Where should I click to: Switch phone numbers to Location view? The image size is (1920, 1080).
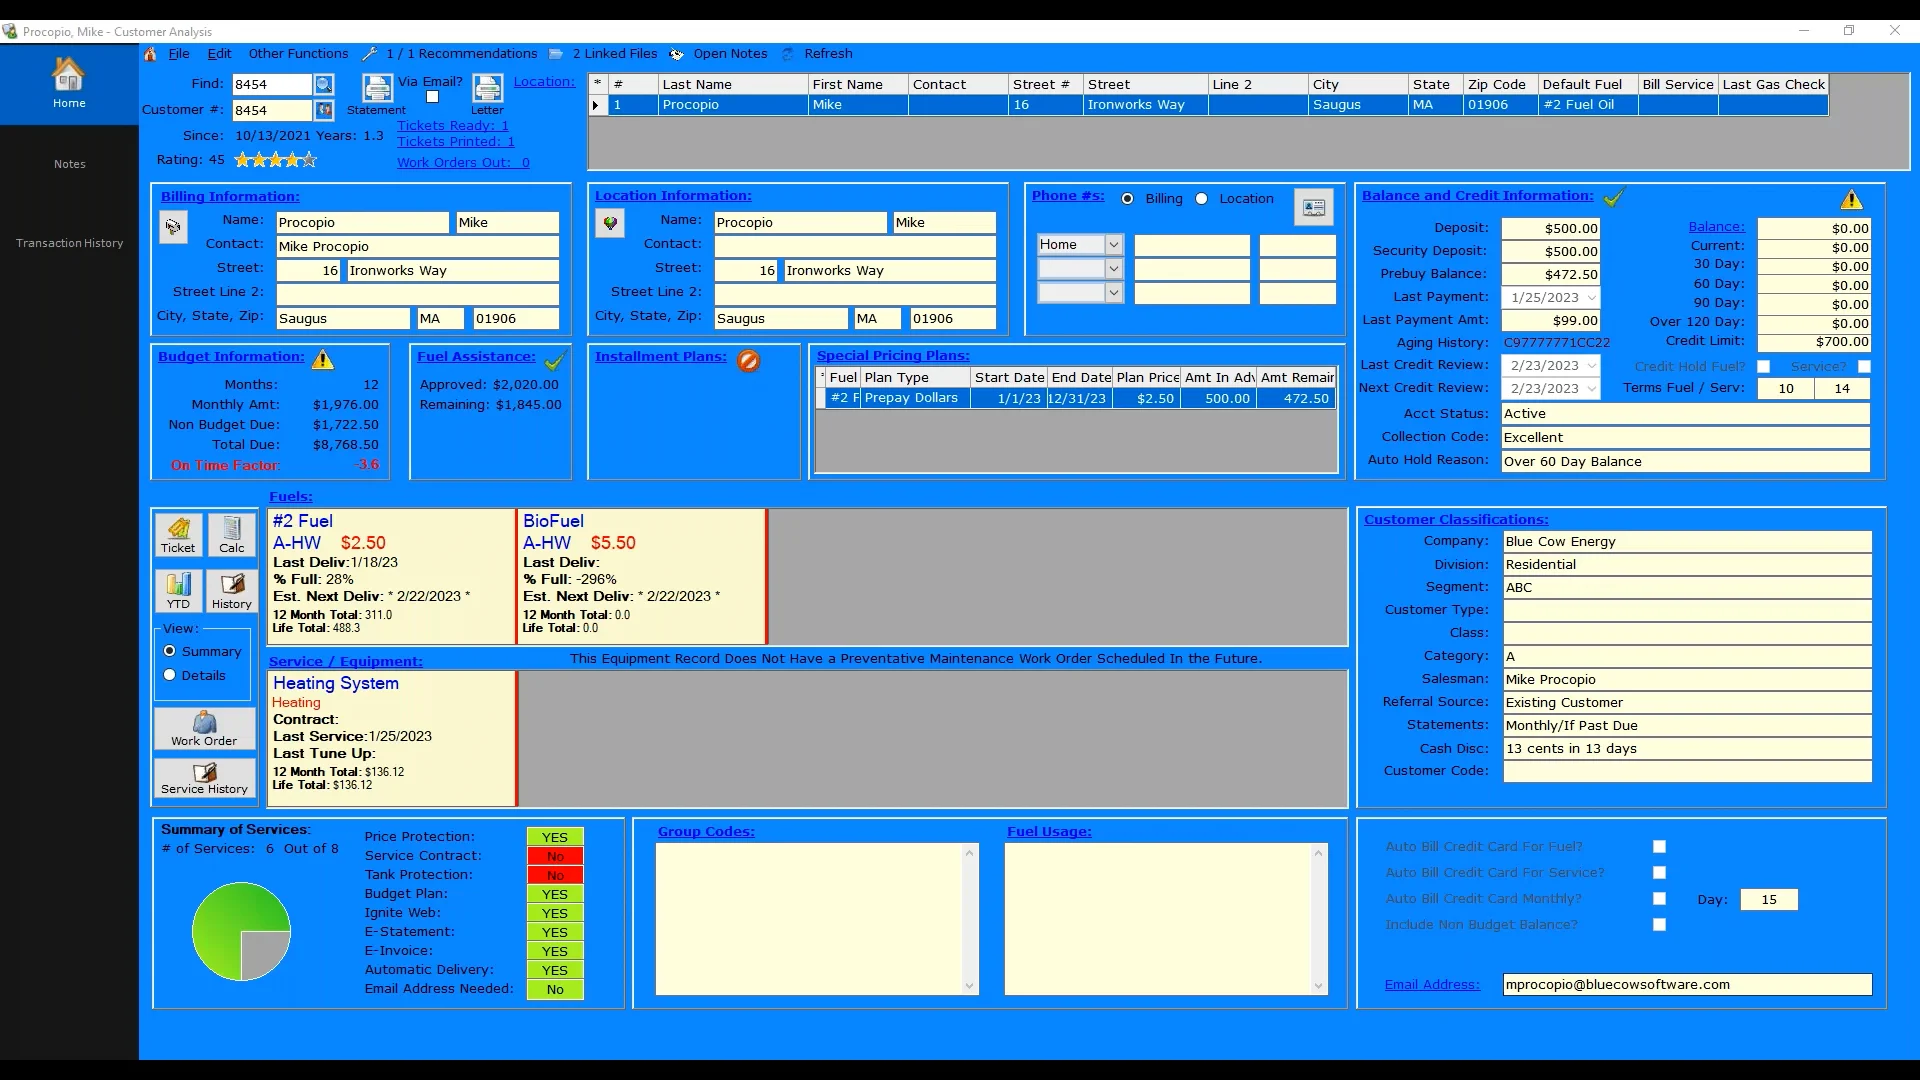(x=1202, y=199)
